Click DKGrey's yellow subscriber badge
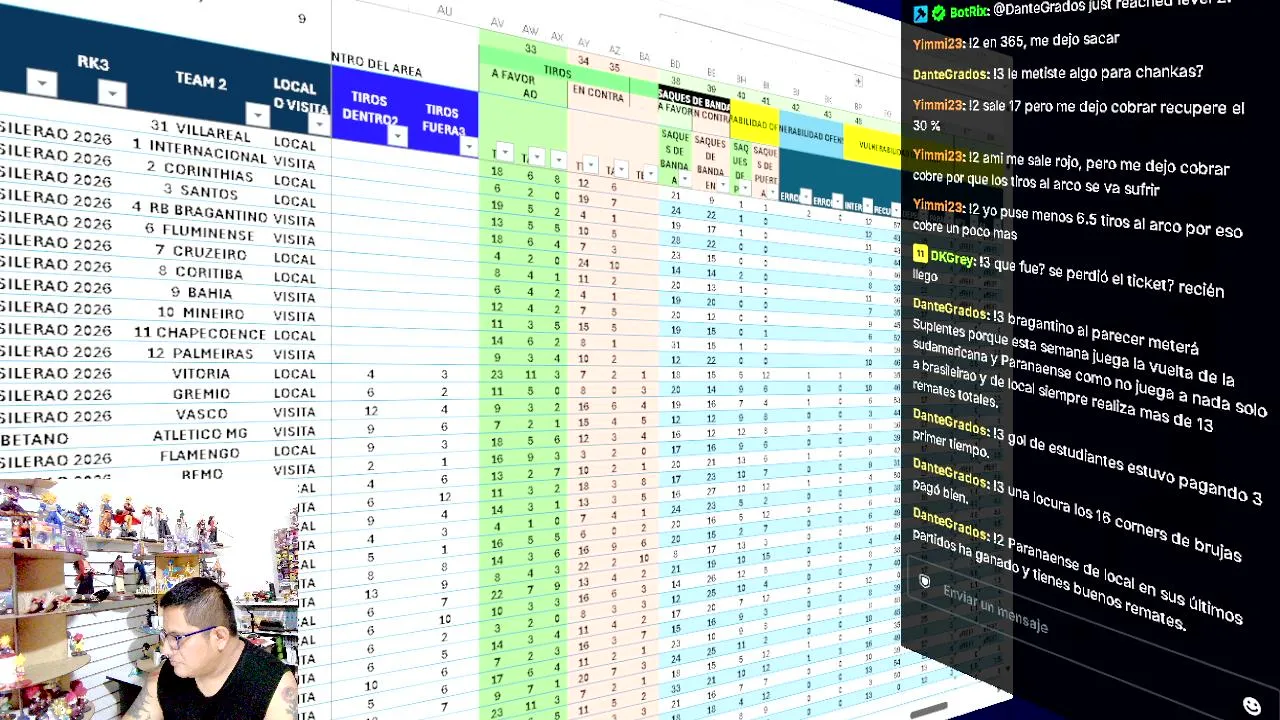This screenshot has width=1280, height=720. (920, 255)
